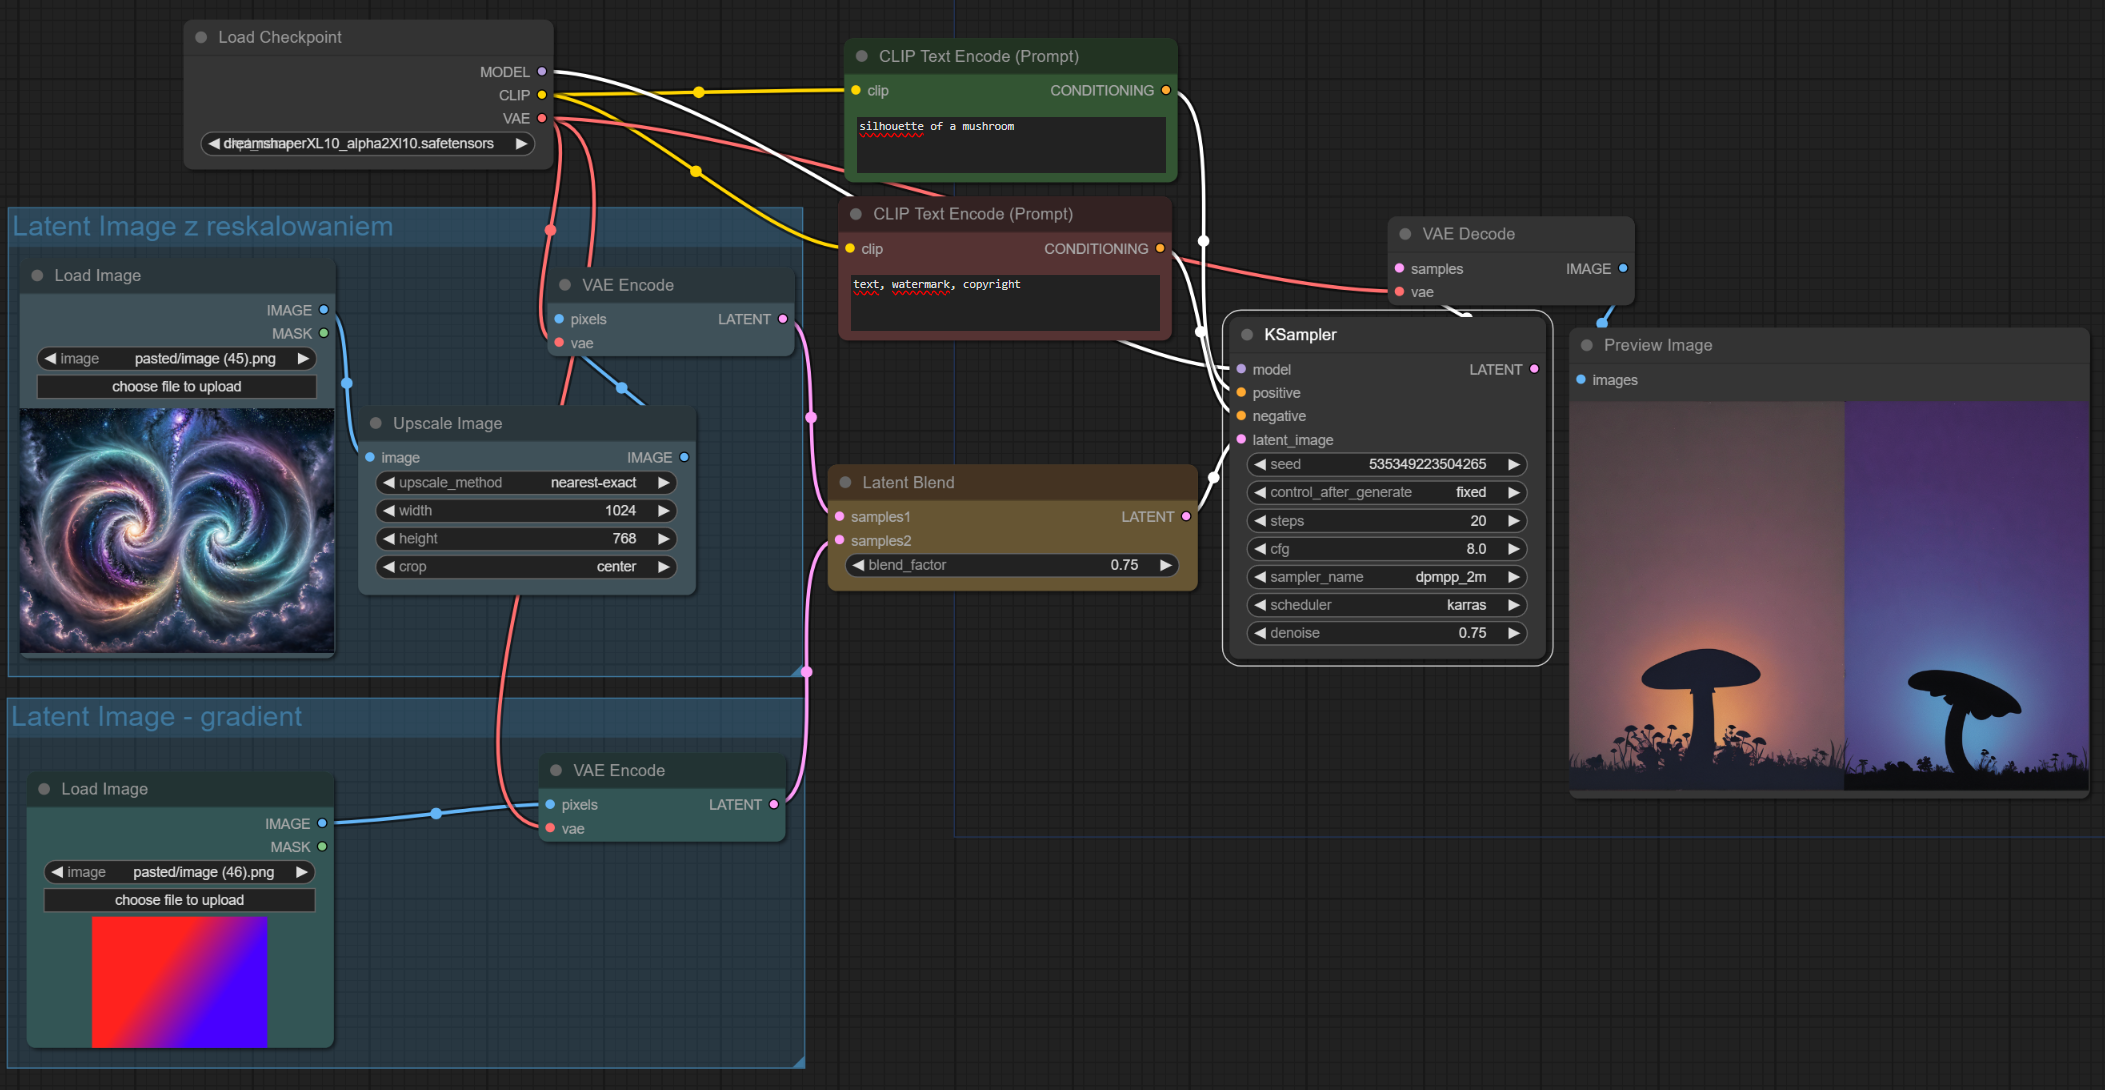Open the upscale_method nearest-exact dropdown

526,482
